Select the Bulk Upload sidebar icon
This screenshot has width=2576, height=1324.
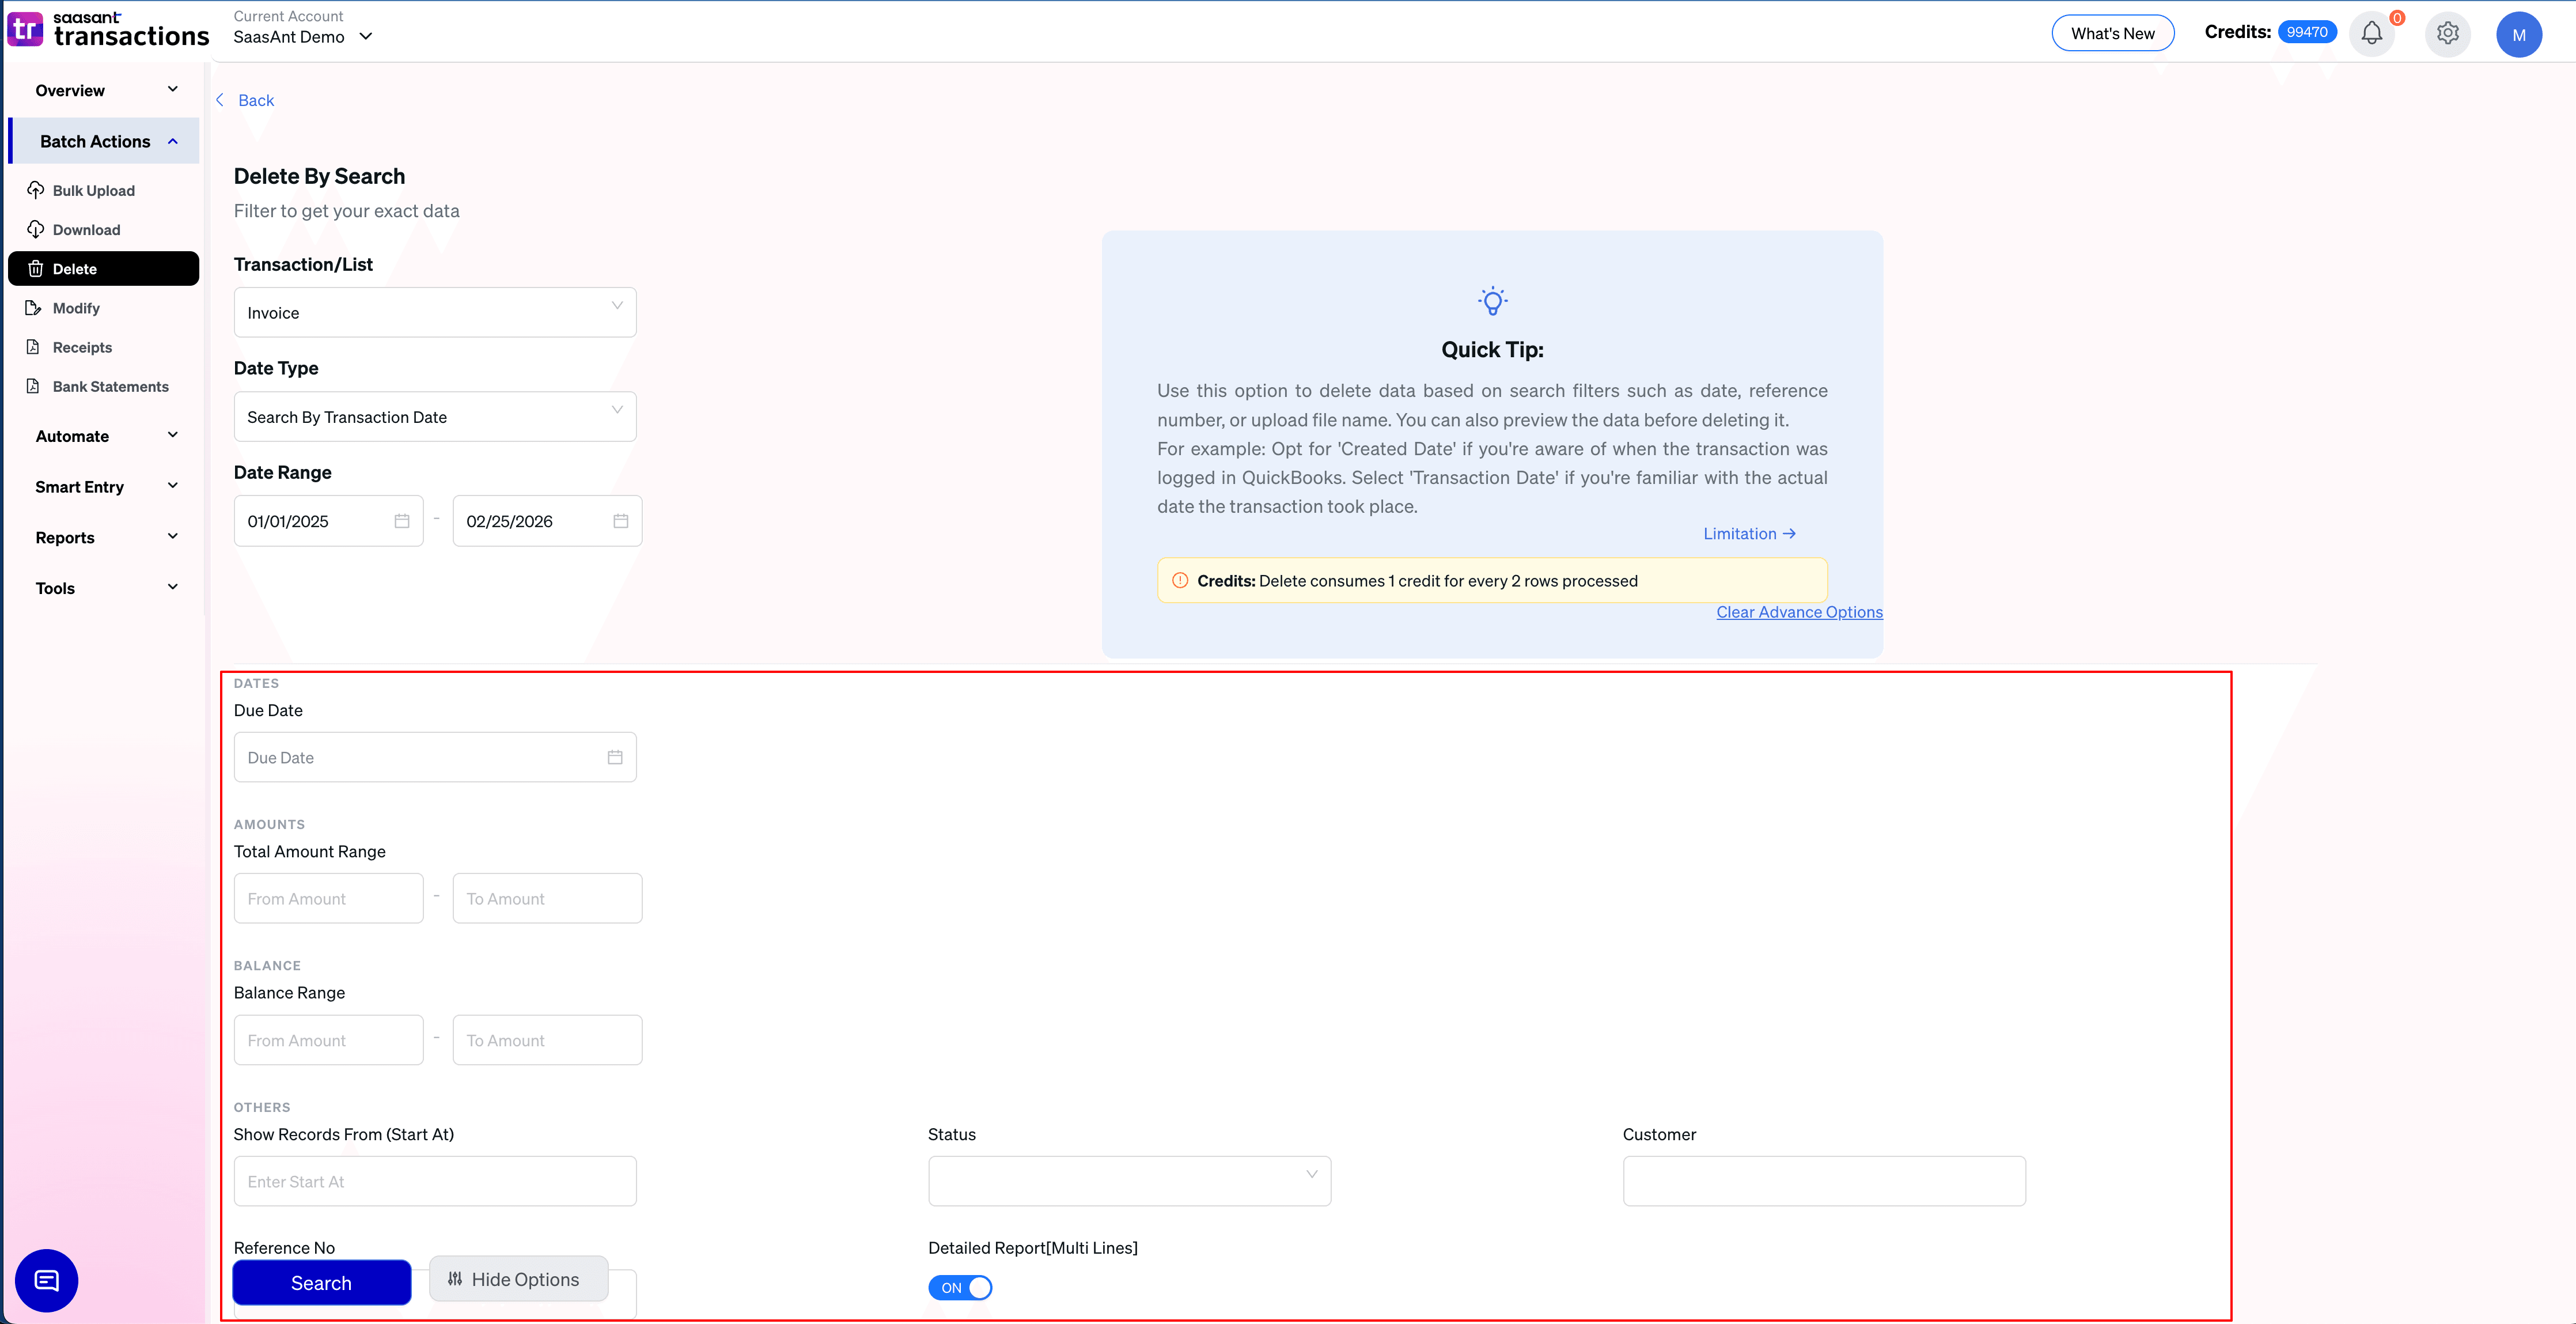(x=35, y=190)
